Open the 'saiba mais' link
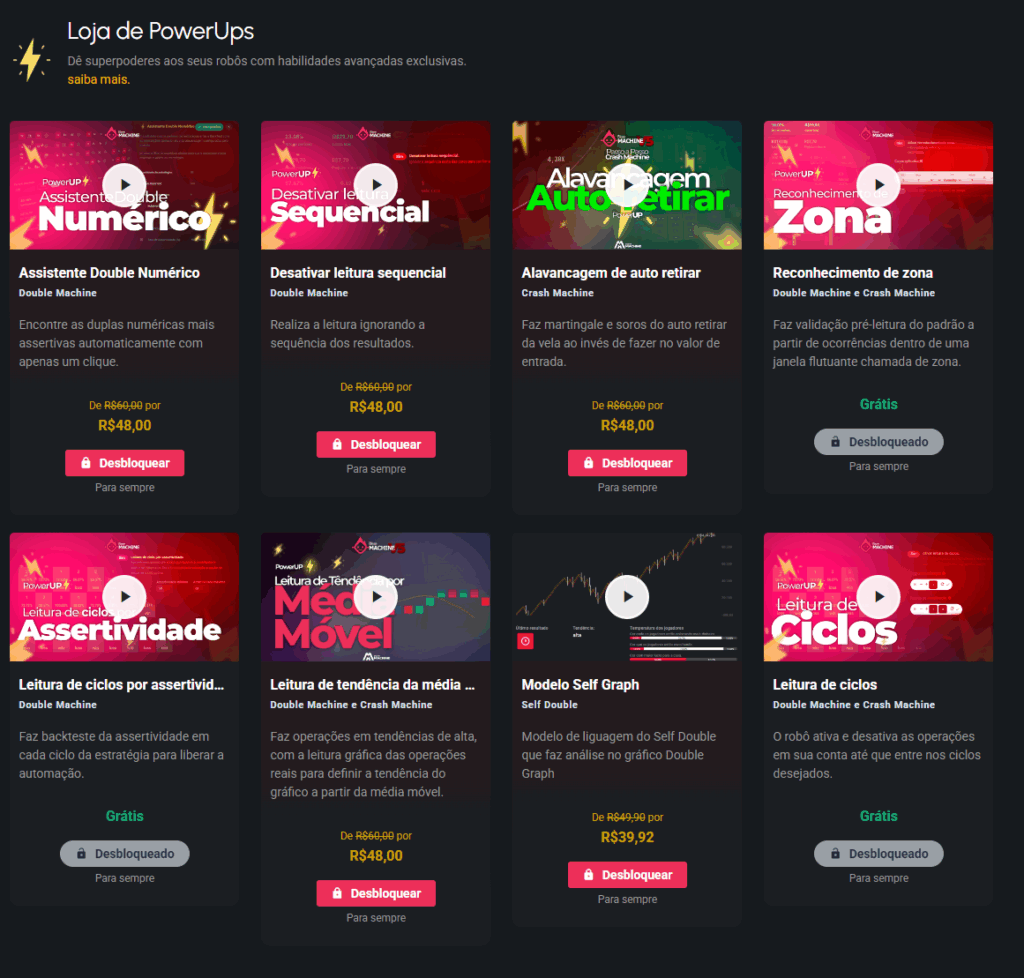1024x978 pixels. (x=99, y=80)
